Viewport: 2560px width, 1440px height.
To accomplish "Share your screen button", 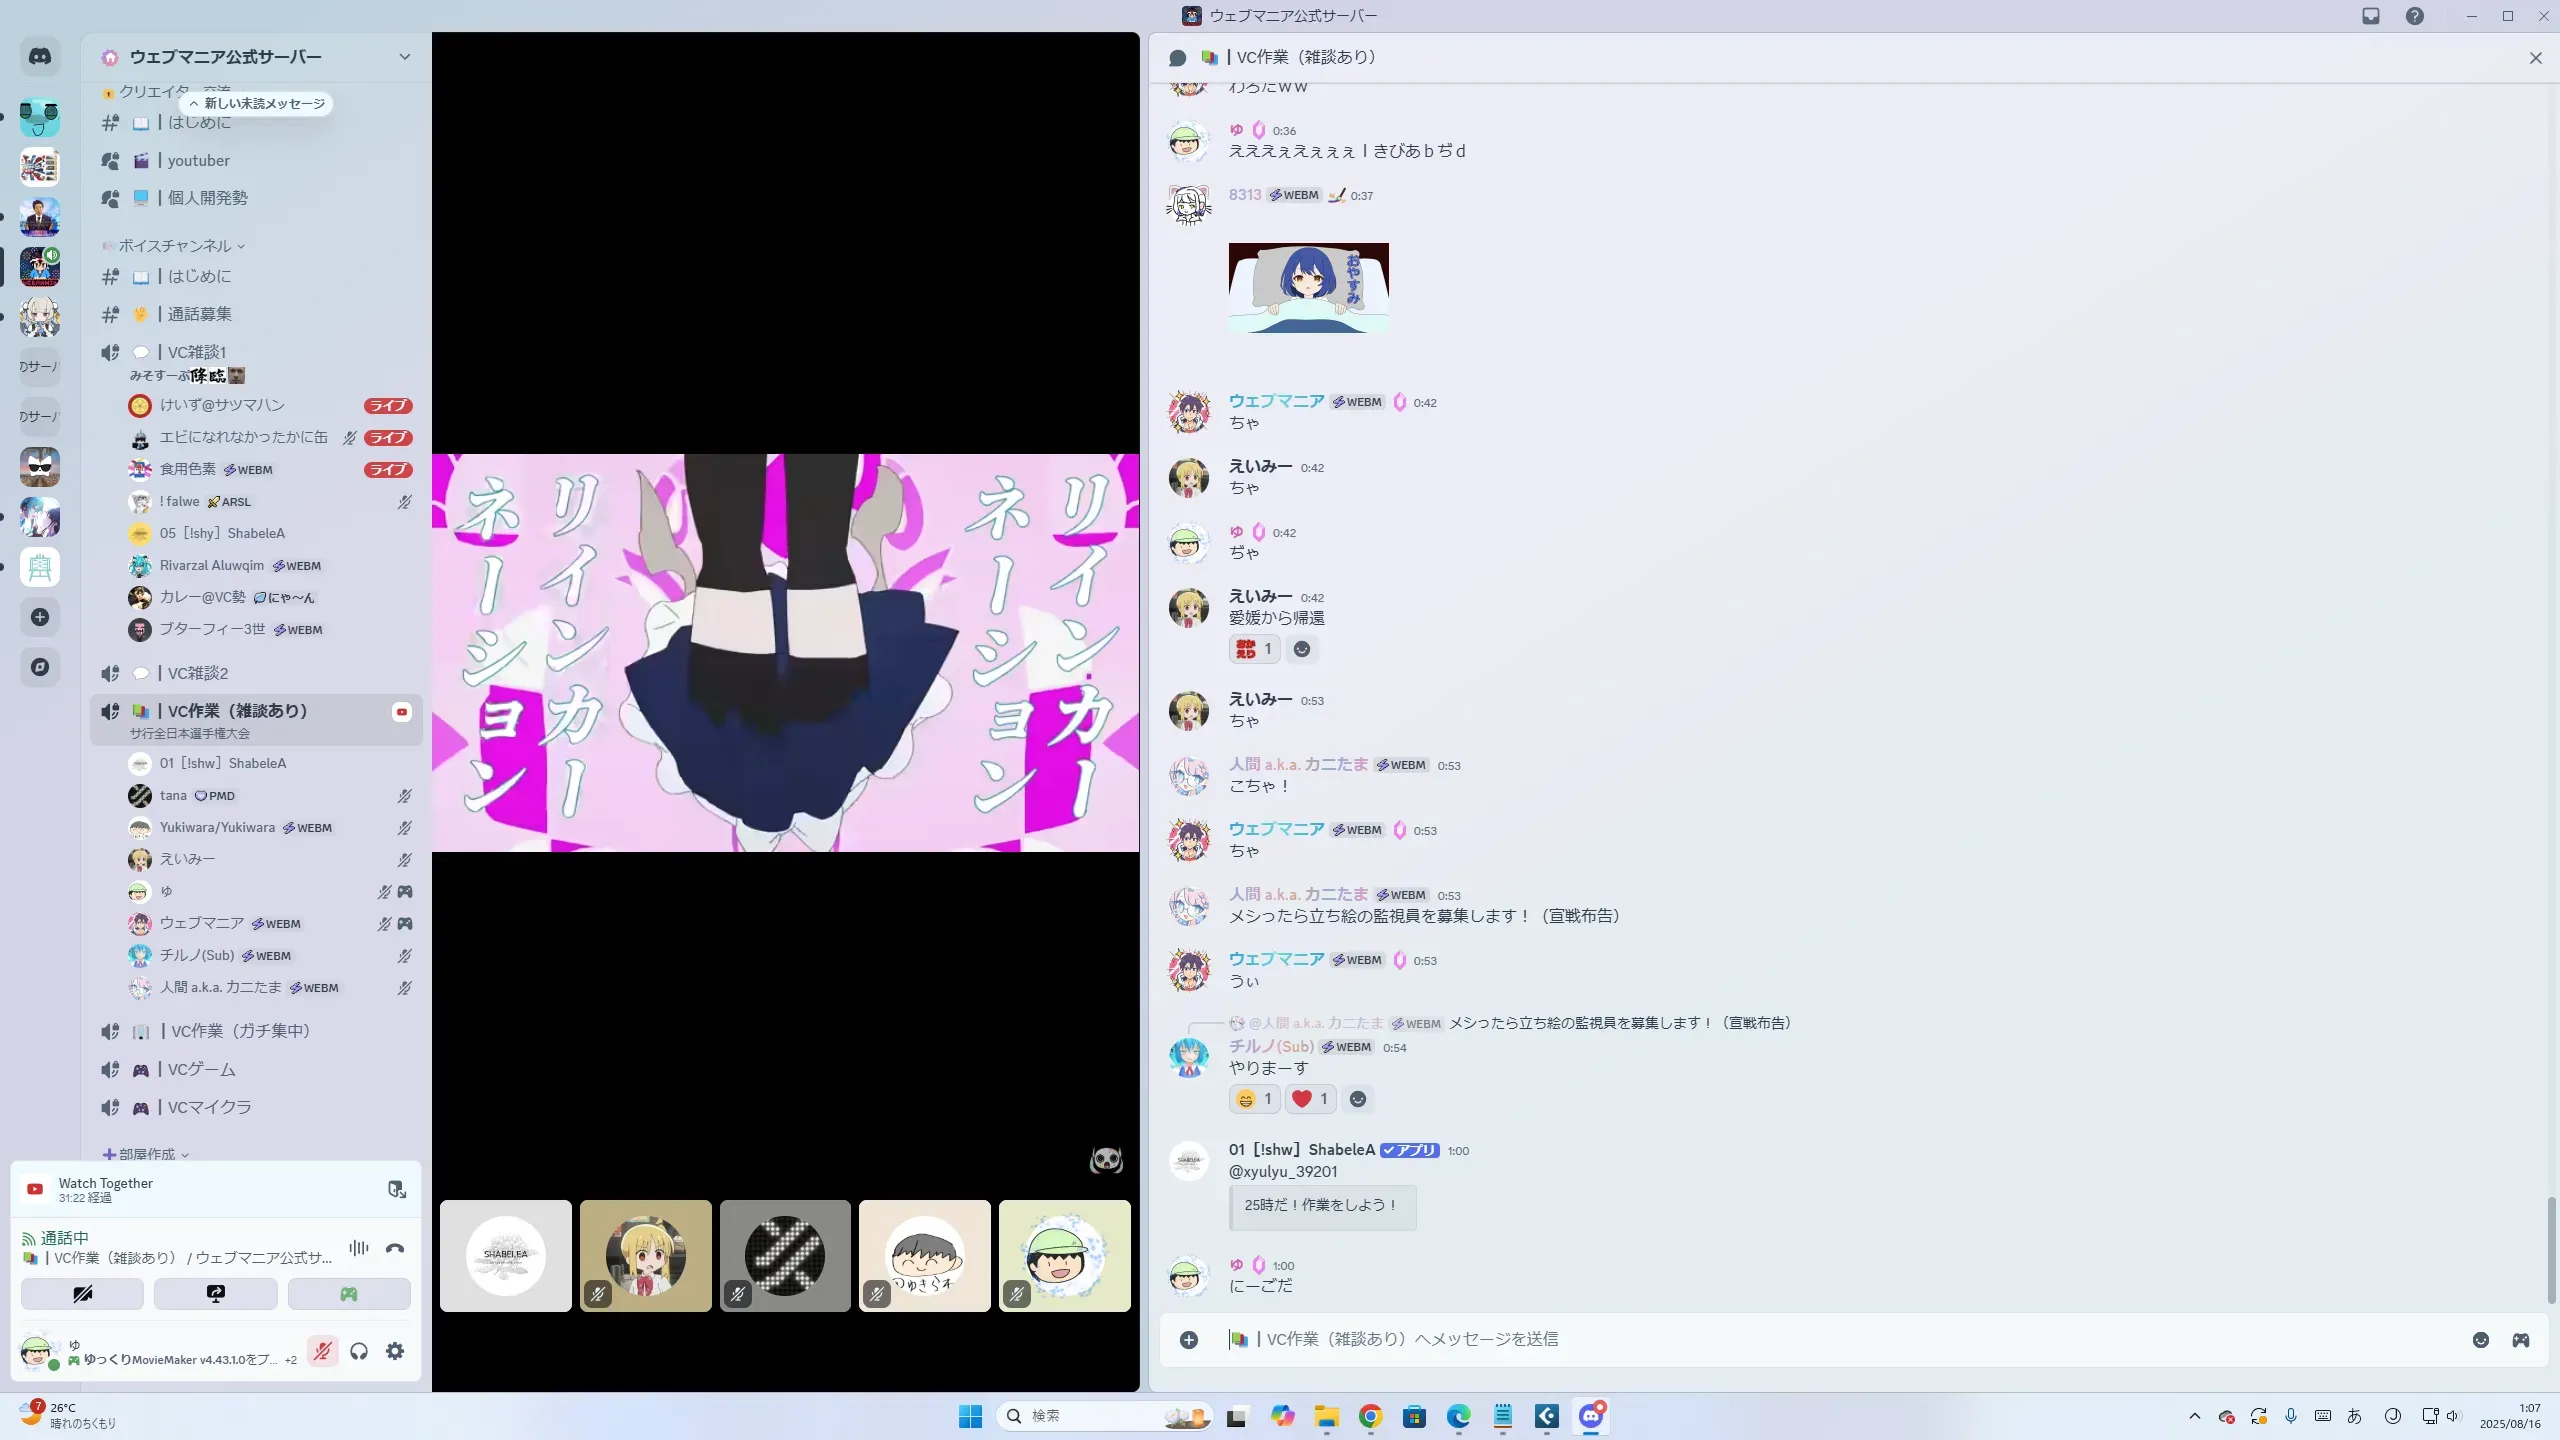I will click(216, 1294).
